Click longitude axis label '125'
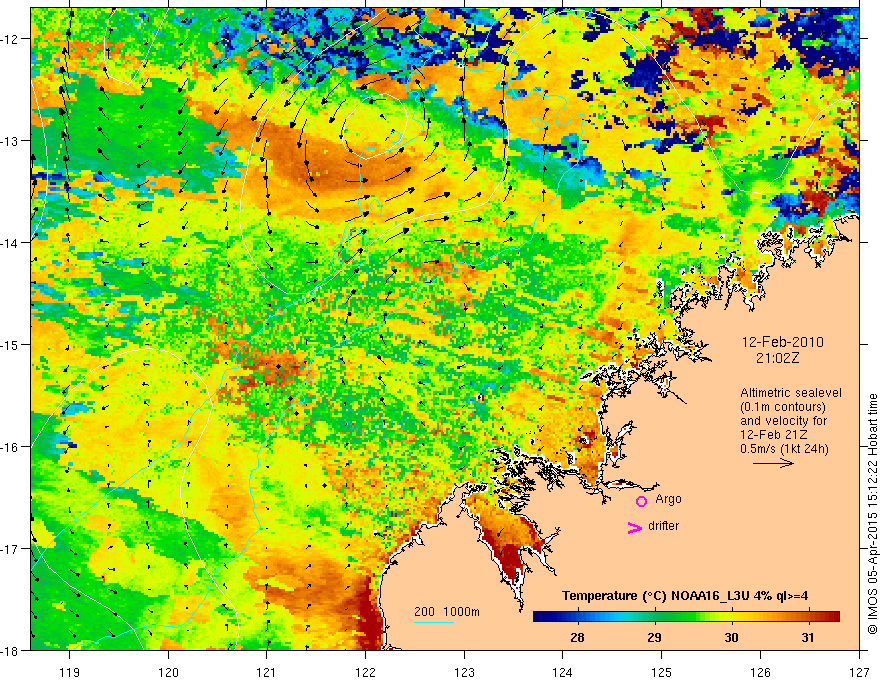880x680 pixels. 662,672
